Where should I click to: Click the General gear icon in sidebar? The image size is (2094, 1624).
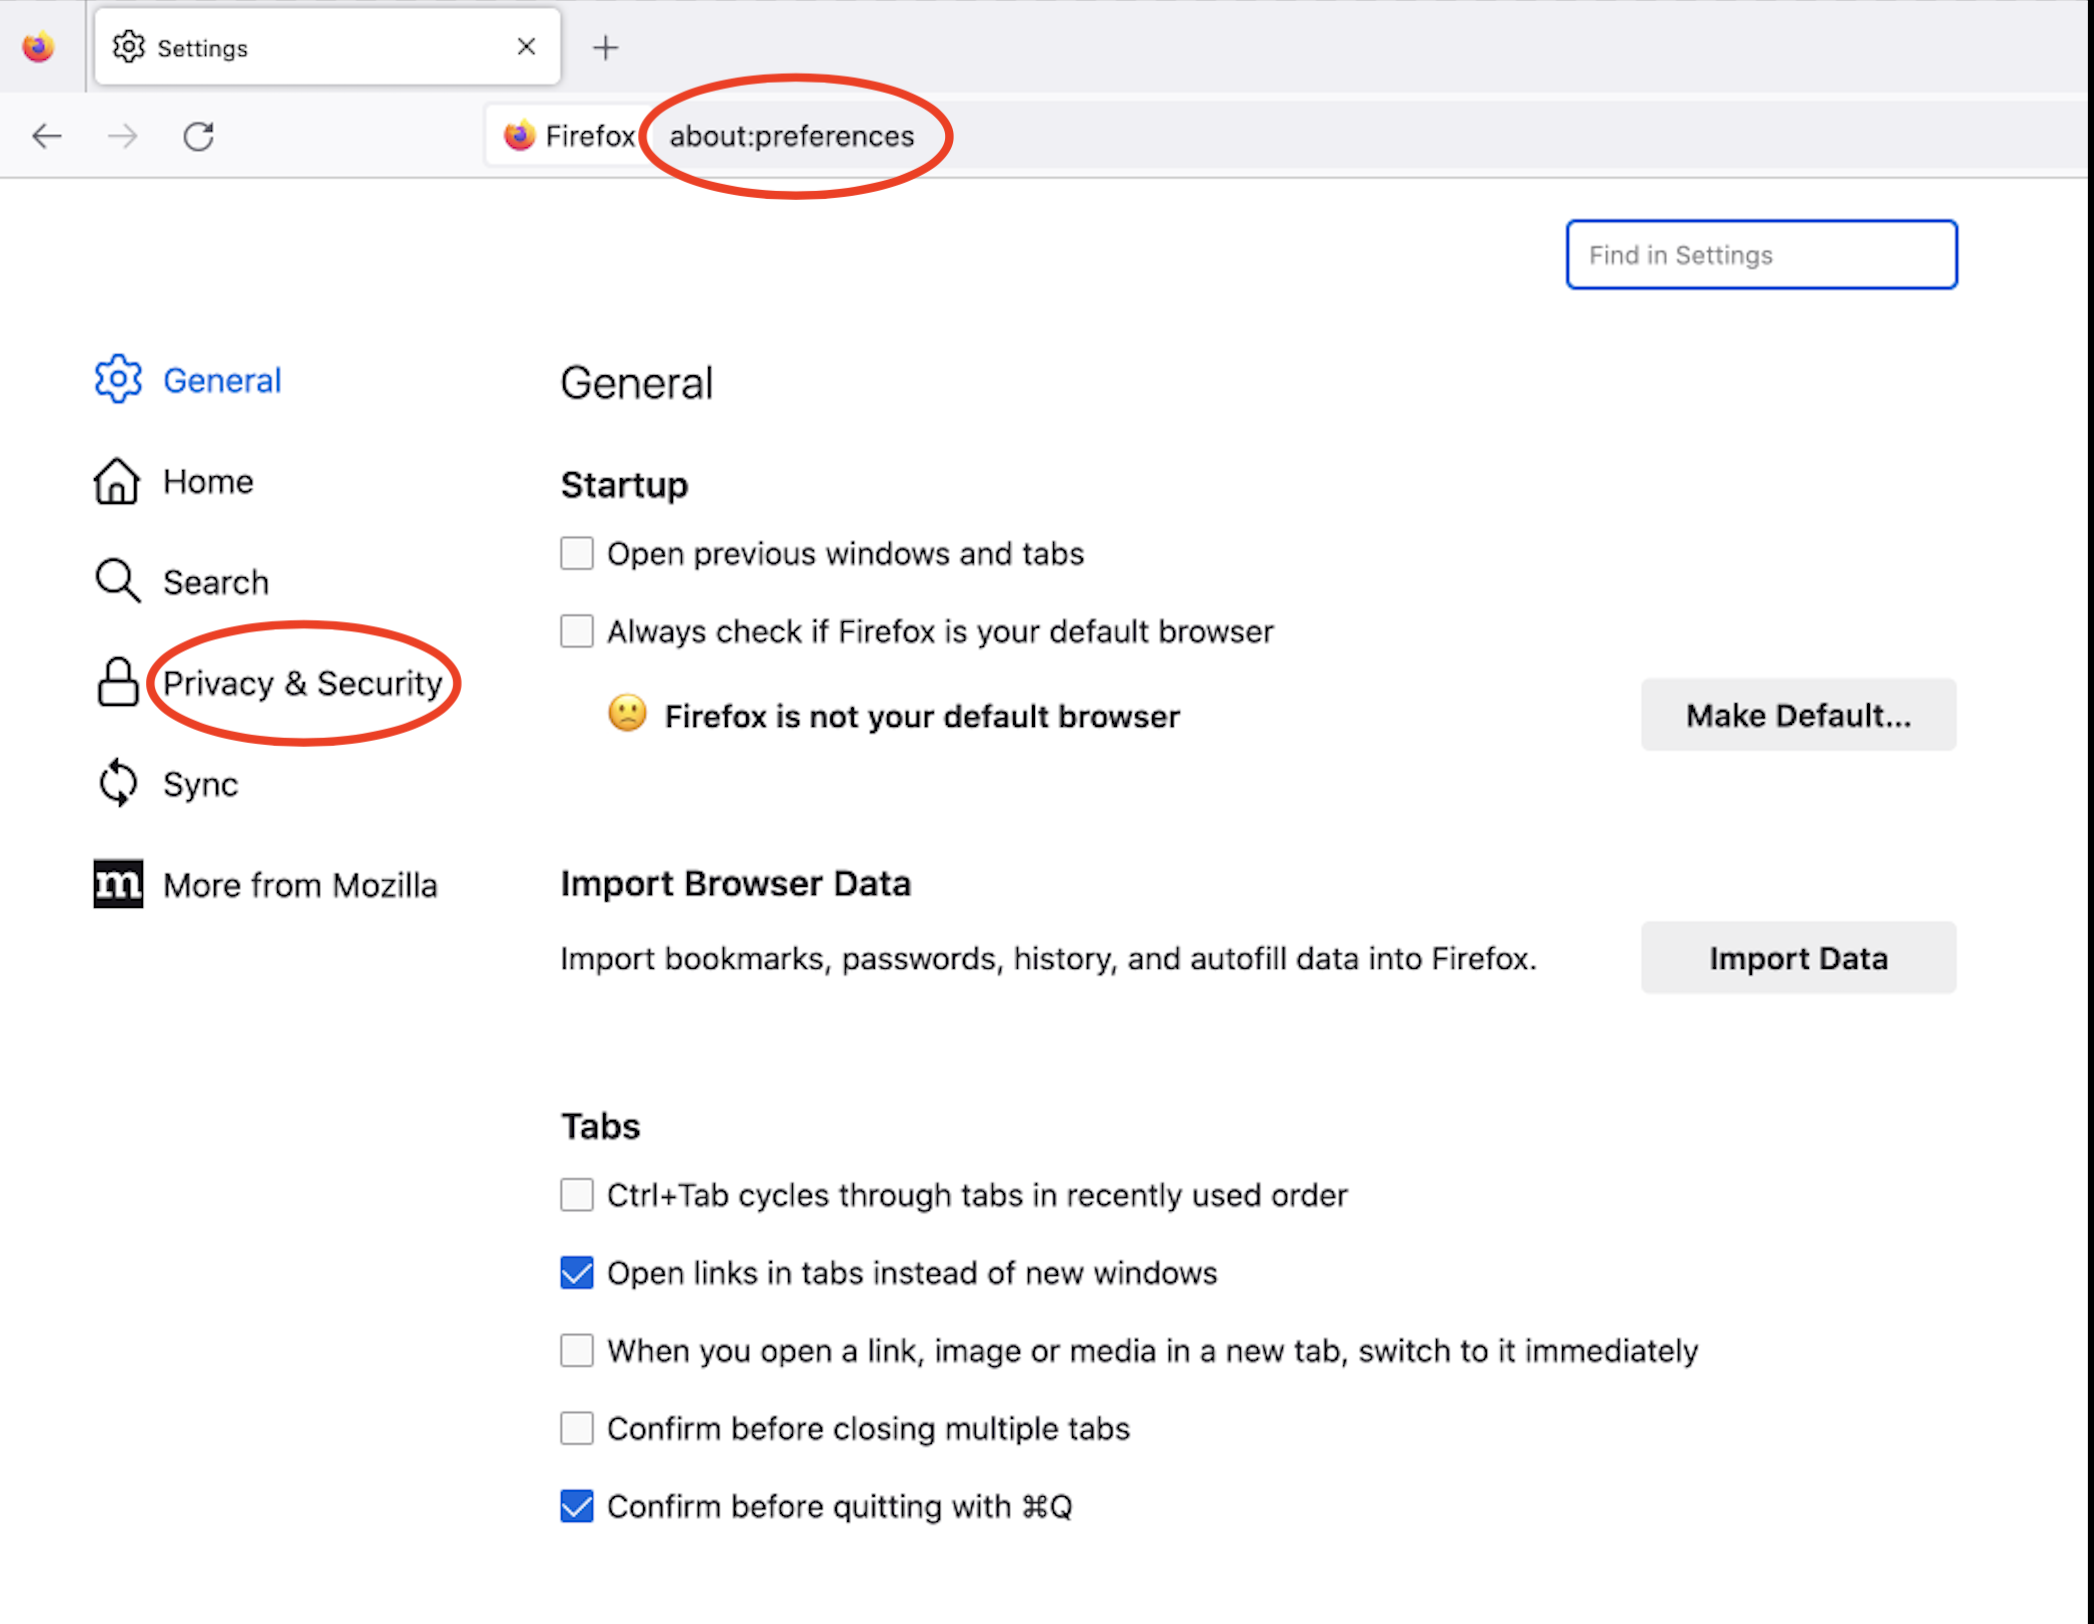coord(118,379)
